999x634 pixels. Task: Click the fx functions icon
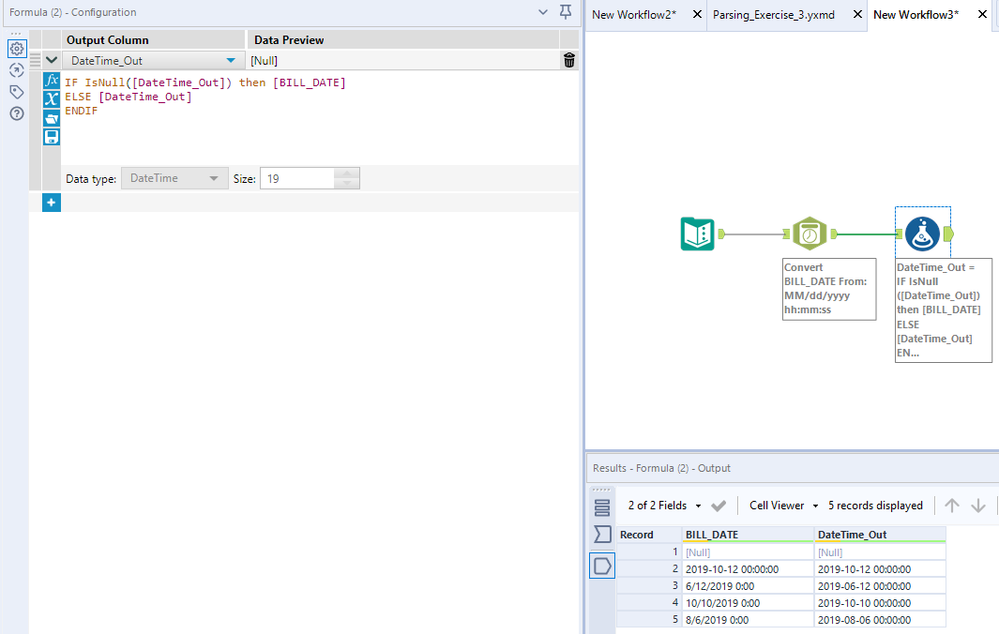52,81
